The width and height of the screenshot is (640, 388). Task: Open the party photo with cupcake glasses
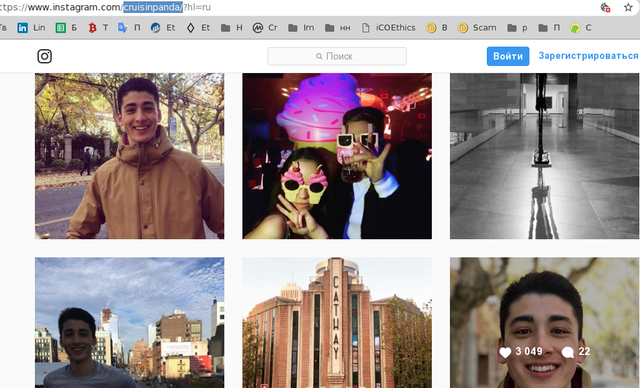(x=337, y=156)
